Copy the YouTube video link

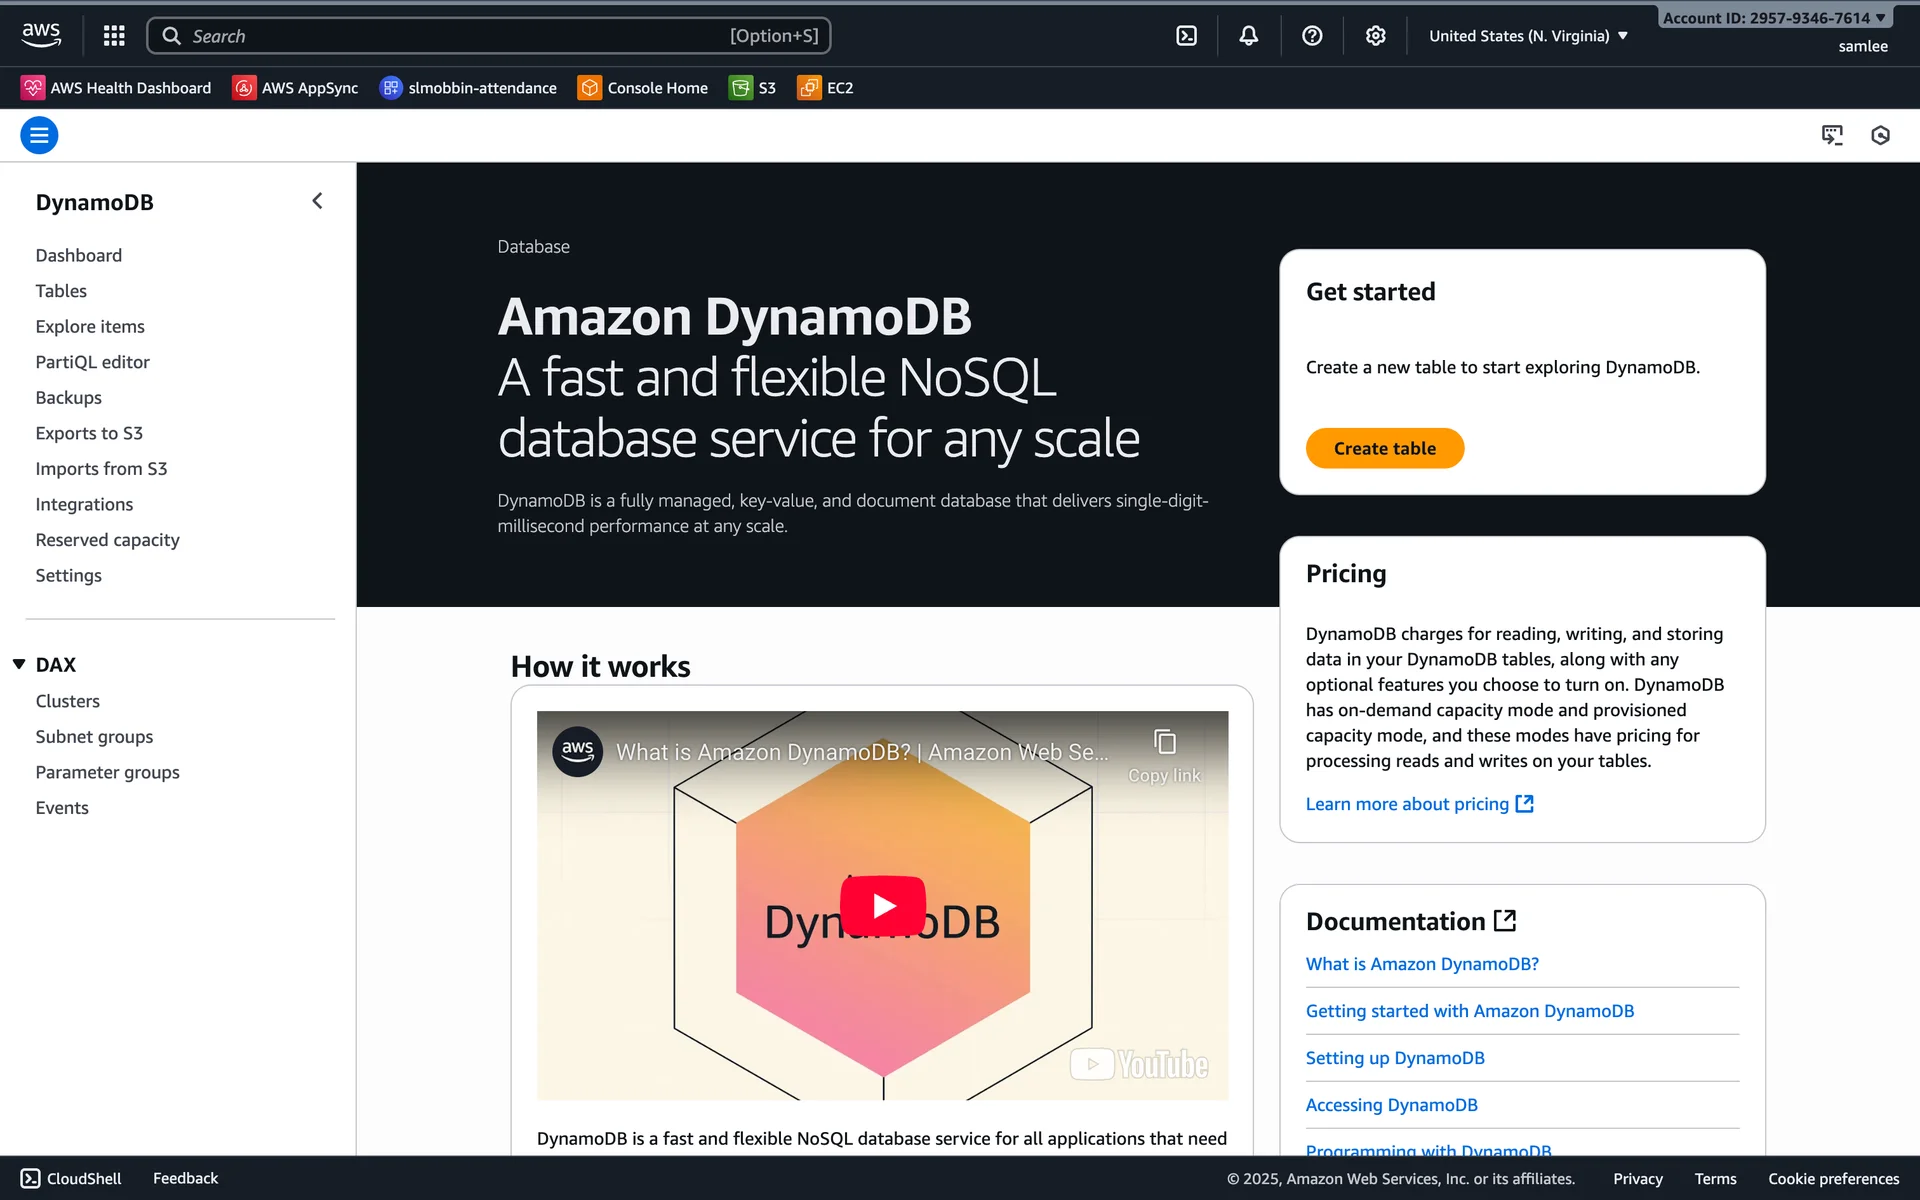[x=1164, y=755]
